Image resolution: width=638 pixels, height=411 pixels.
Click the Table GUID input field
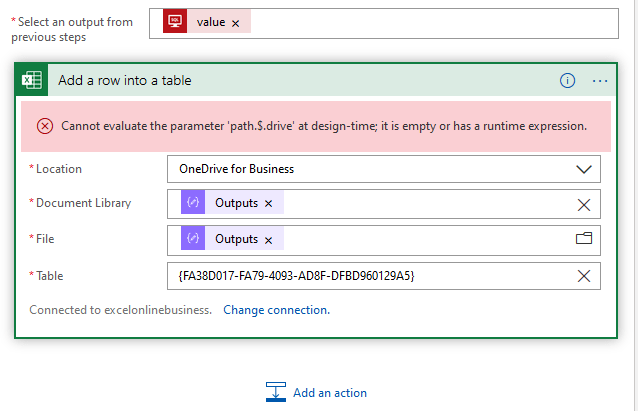pos(370,277)
